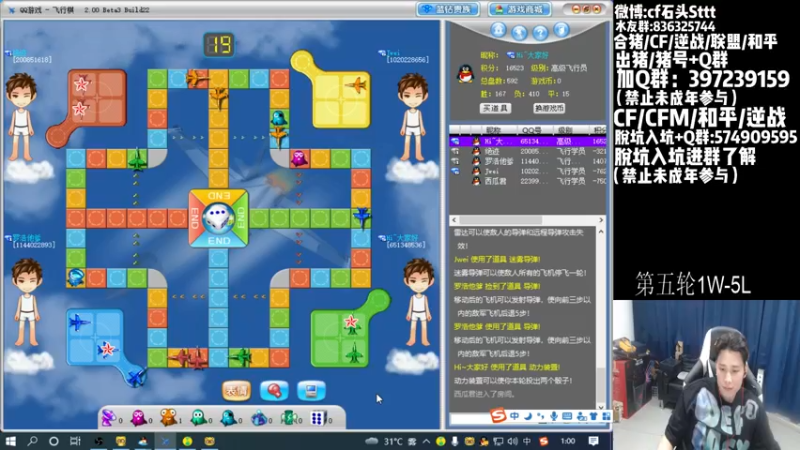Open 蓝钻贵族 button in title bar
800x450 pixels.
coord(448,9)
